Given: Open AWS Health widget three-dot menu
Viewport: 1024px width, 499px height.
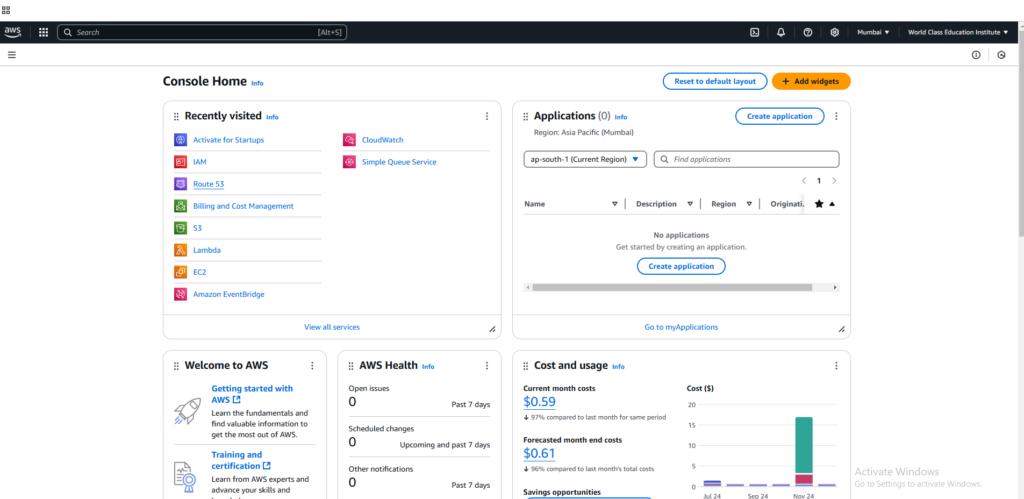Looking at the screenshot, I should pos(487,366).
